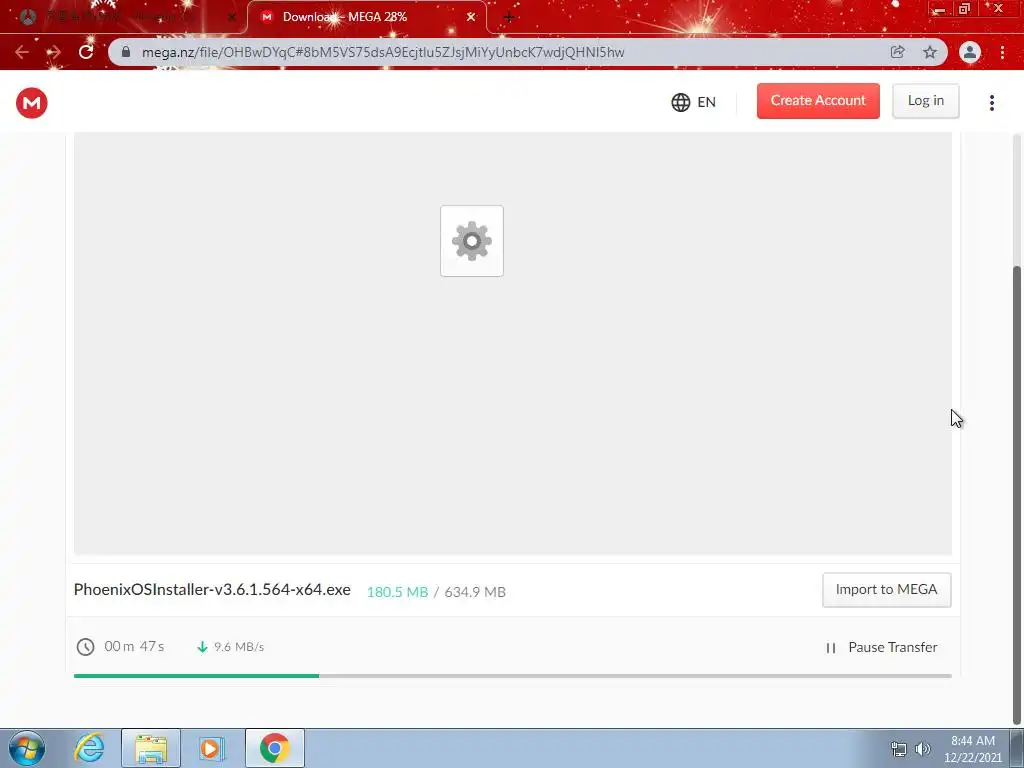The width and height of the screenshot is (1024, 768).
Task: Click the 634.9 MB total size
Action: pos(475,592)
